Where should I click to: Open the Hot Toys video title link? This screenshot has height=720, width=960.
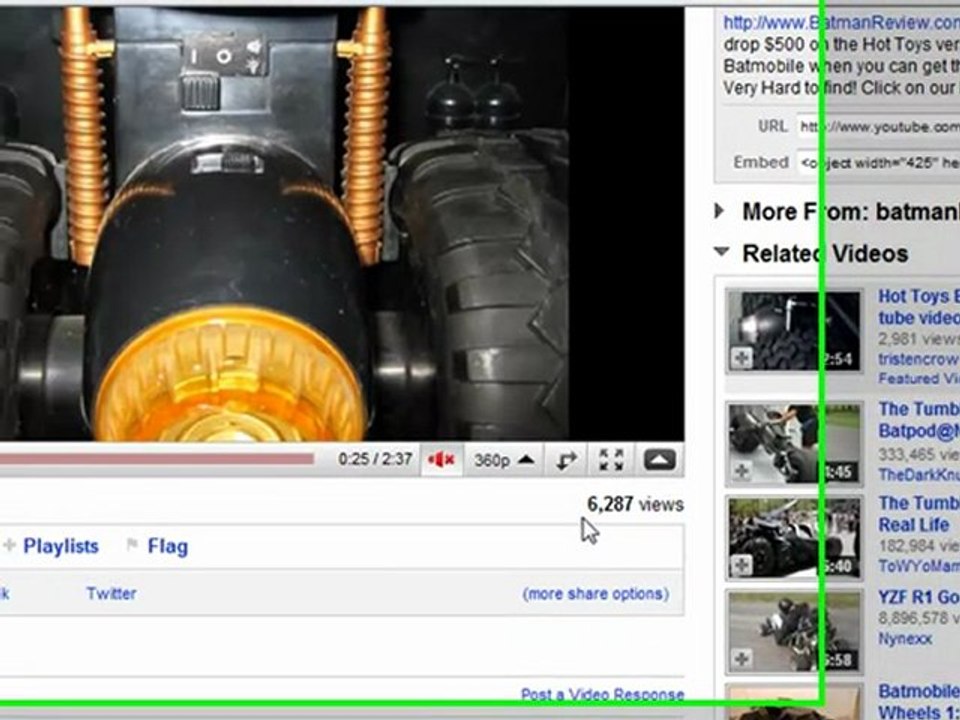[x=919, y=307]
